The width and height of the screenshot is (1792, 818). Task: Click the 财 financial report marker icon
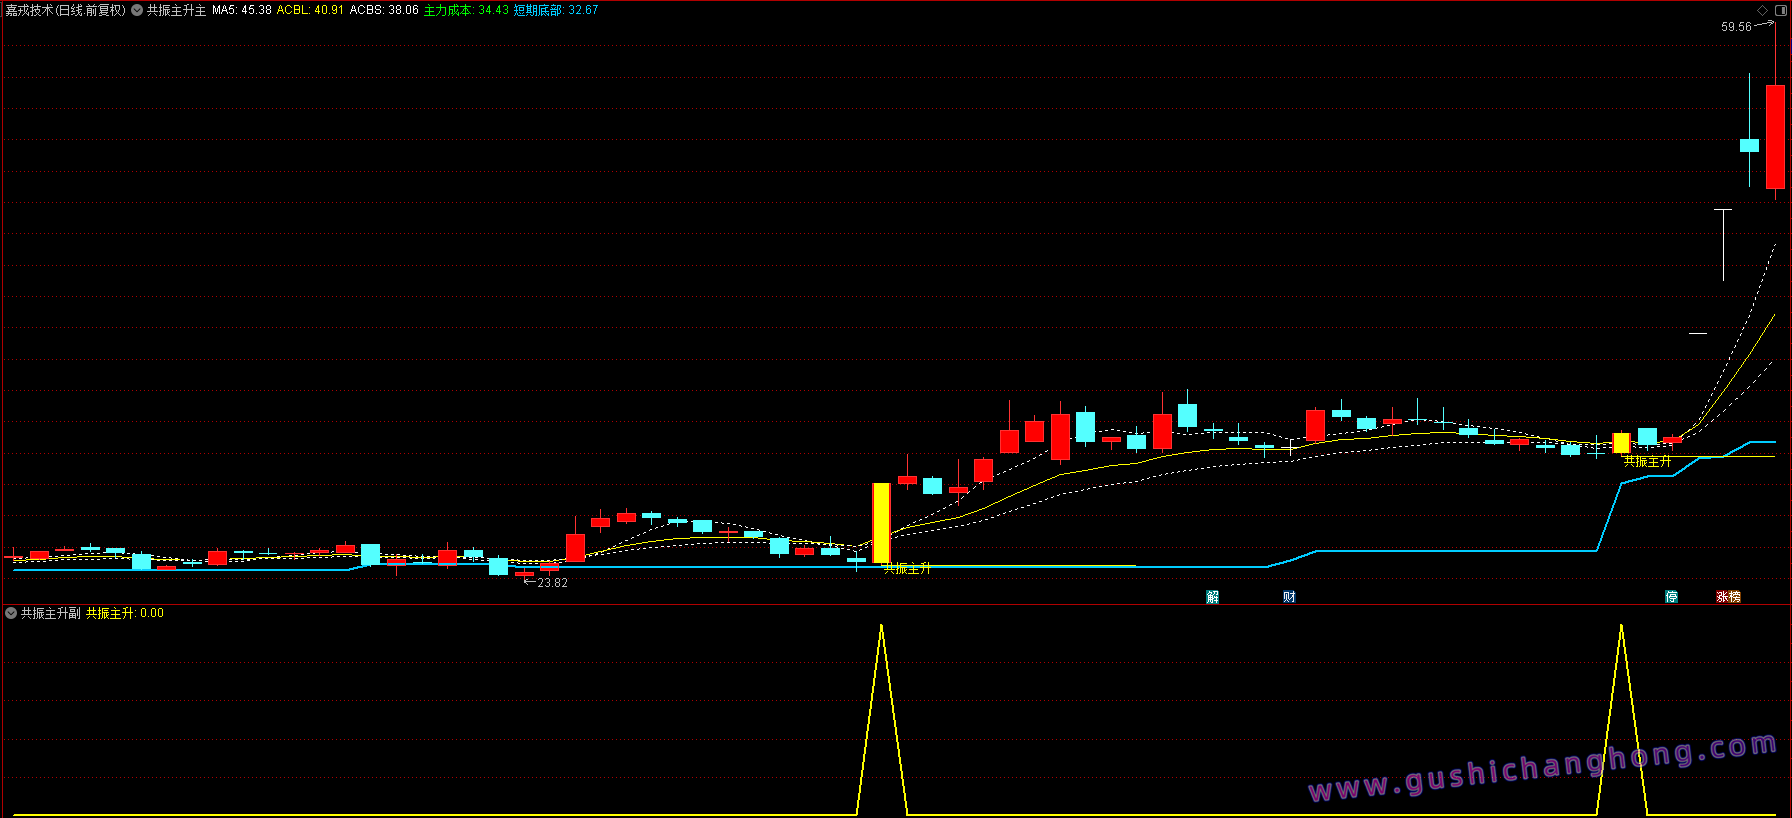pos(1289,597)
